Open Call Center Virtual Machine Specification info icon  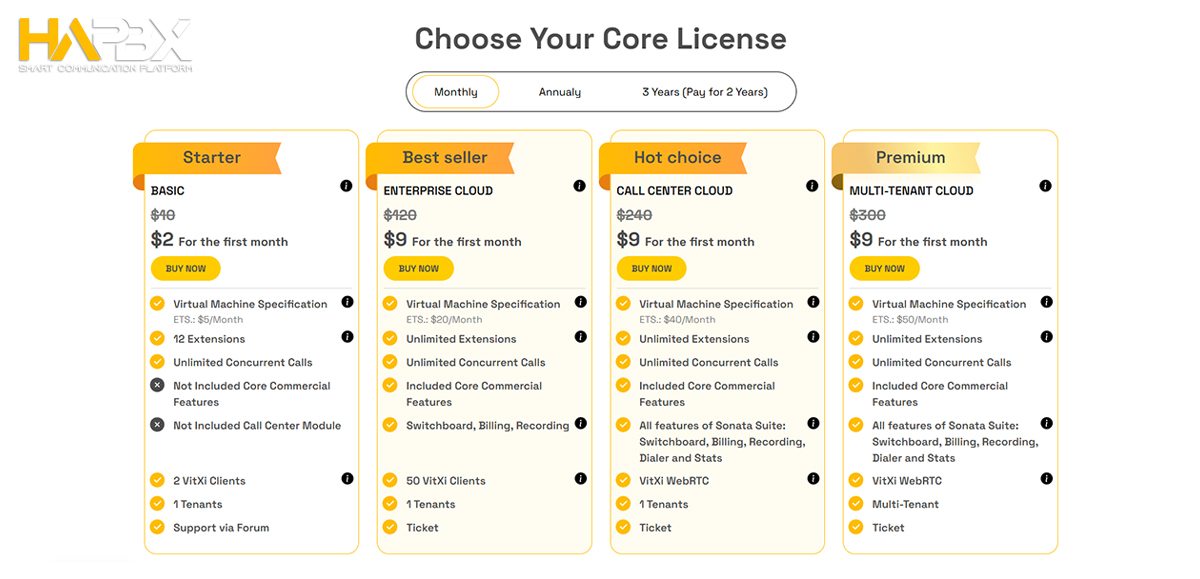coord(813,302)
